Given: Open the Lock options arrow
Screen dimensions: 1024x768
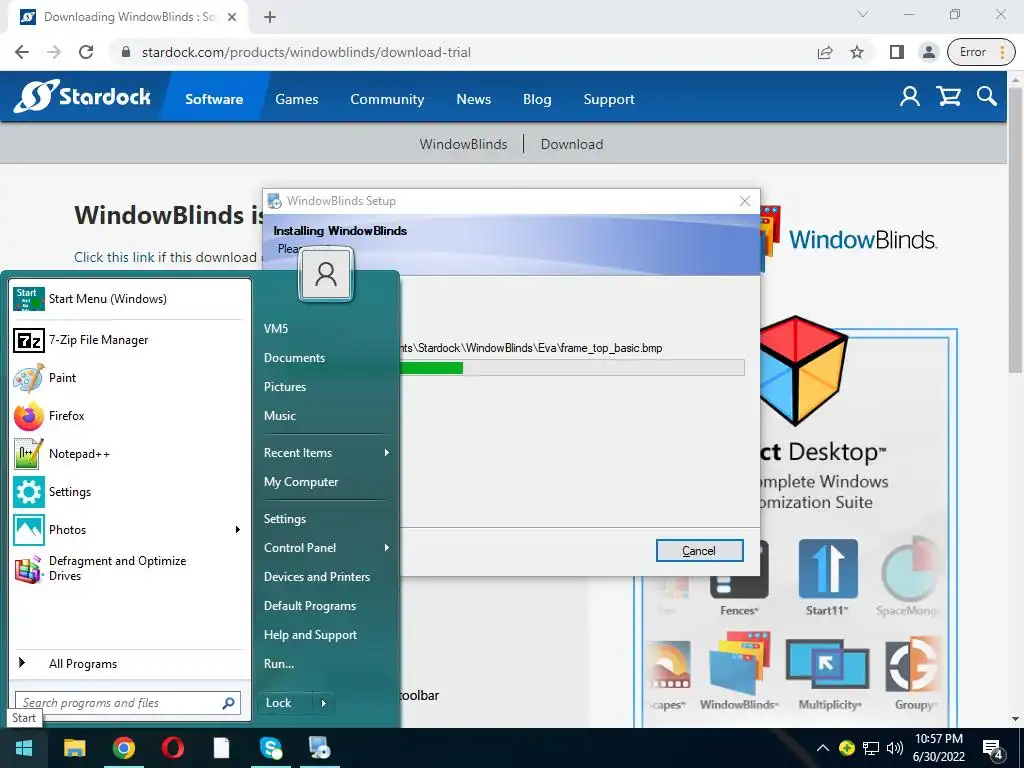Looking at the screenshot, I should coord(323,703).
